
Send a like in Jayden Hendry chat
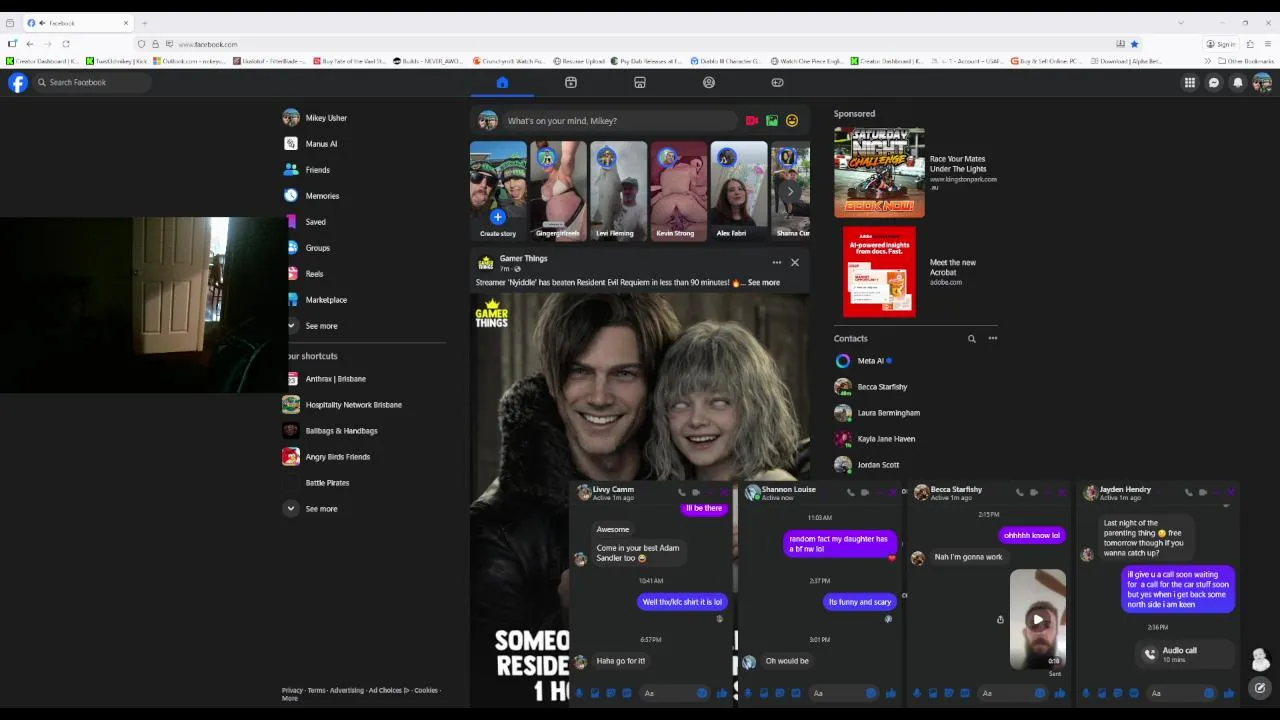pyautogui.click(x=1228, y=693)
